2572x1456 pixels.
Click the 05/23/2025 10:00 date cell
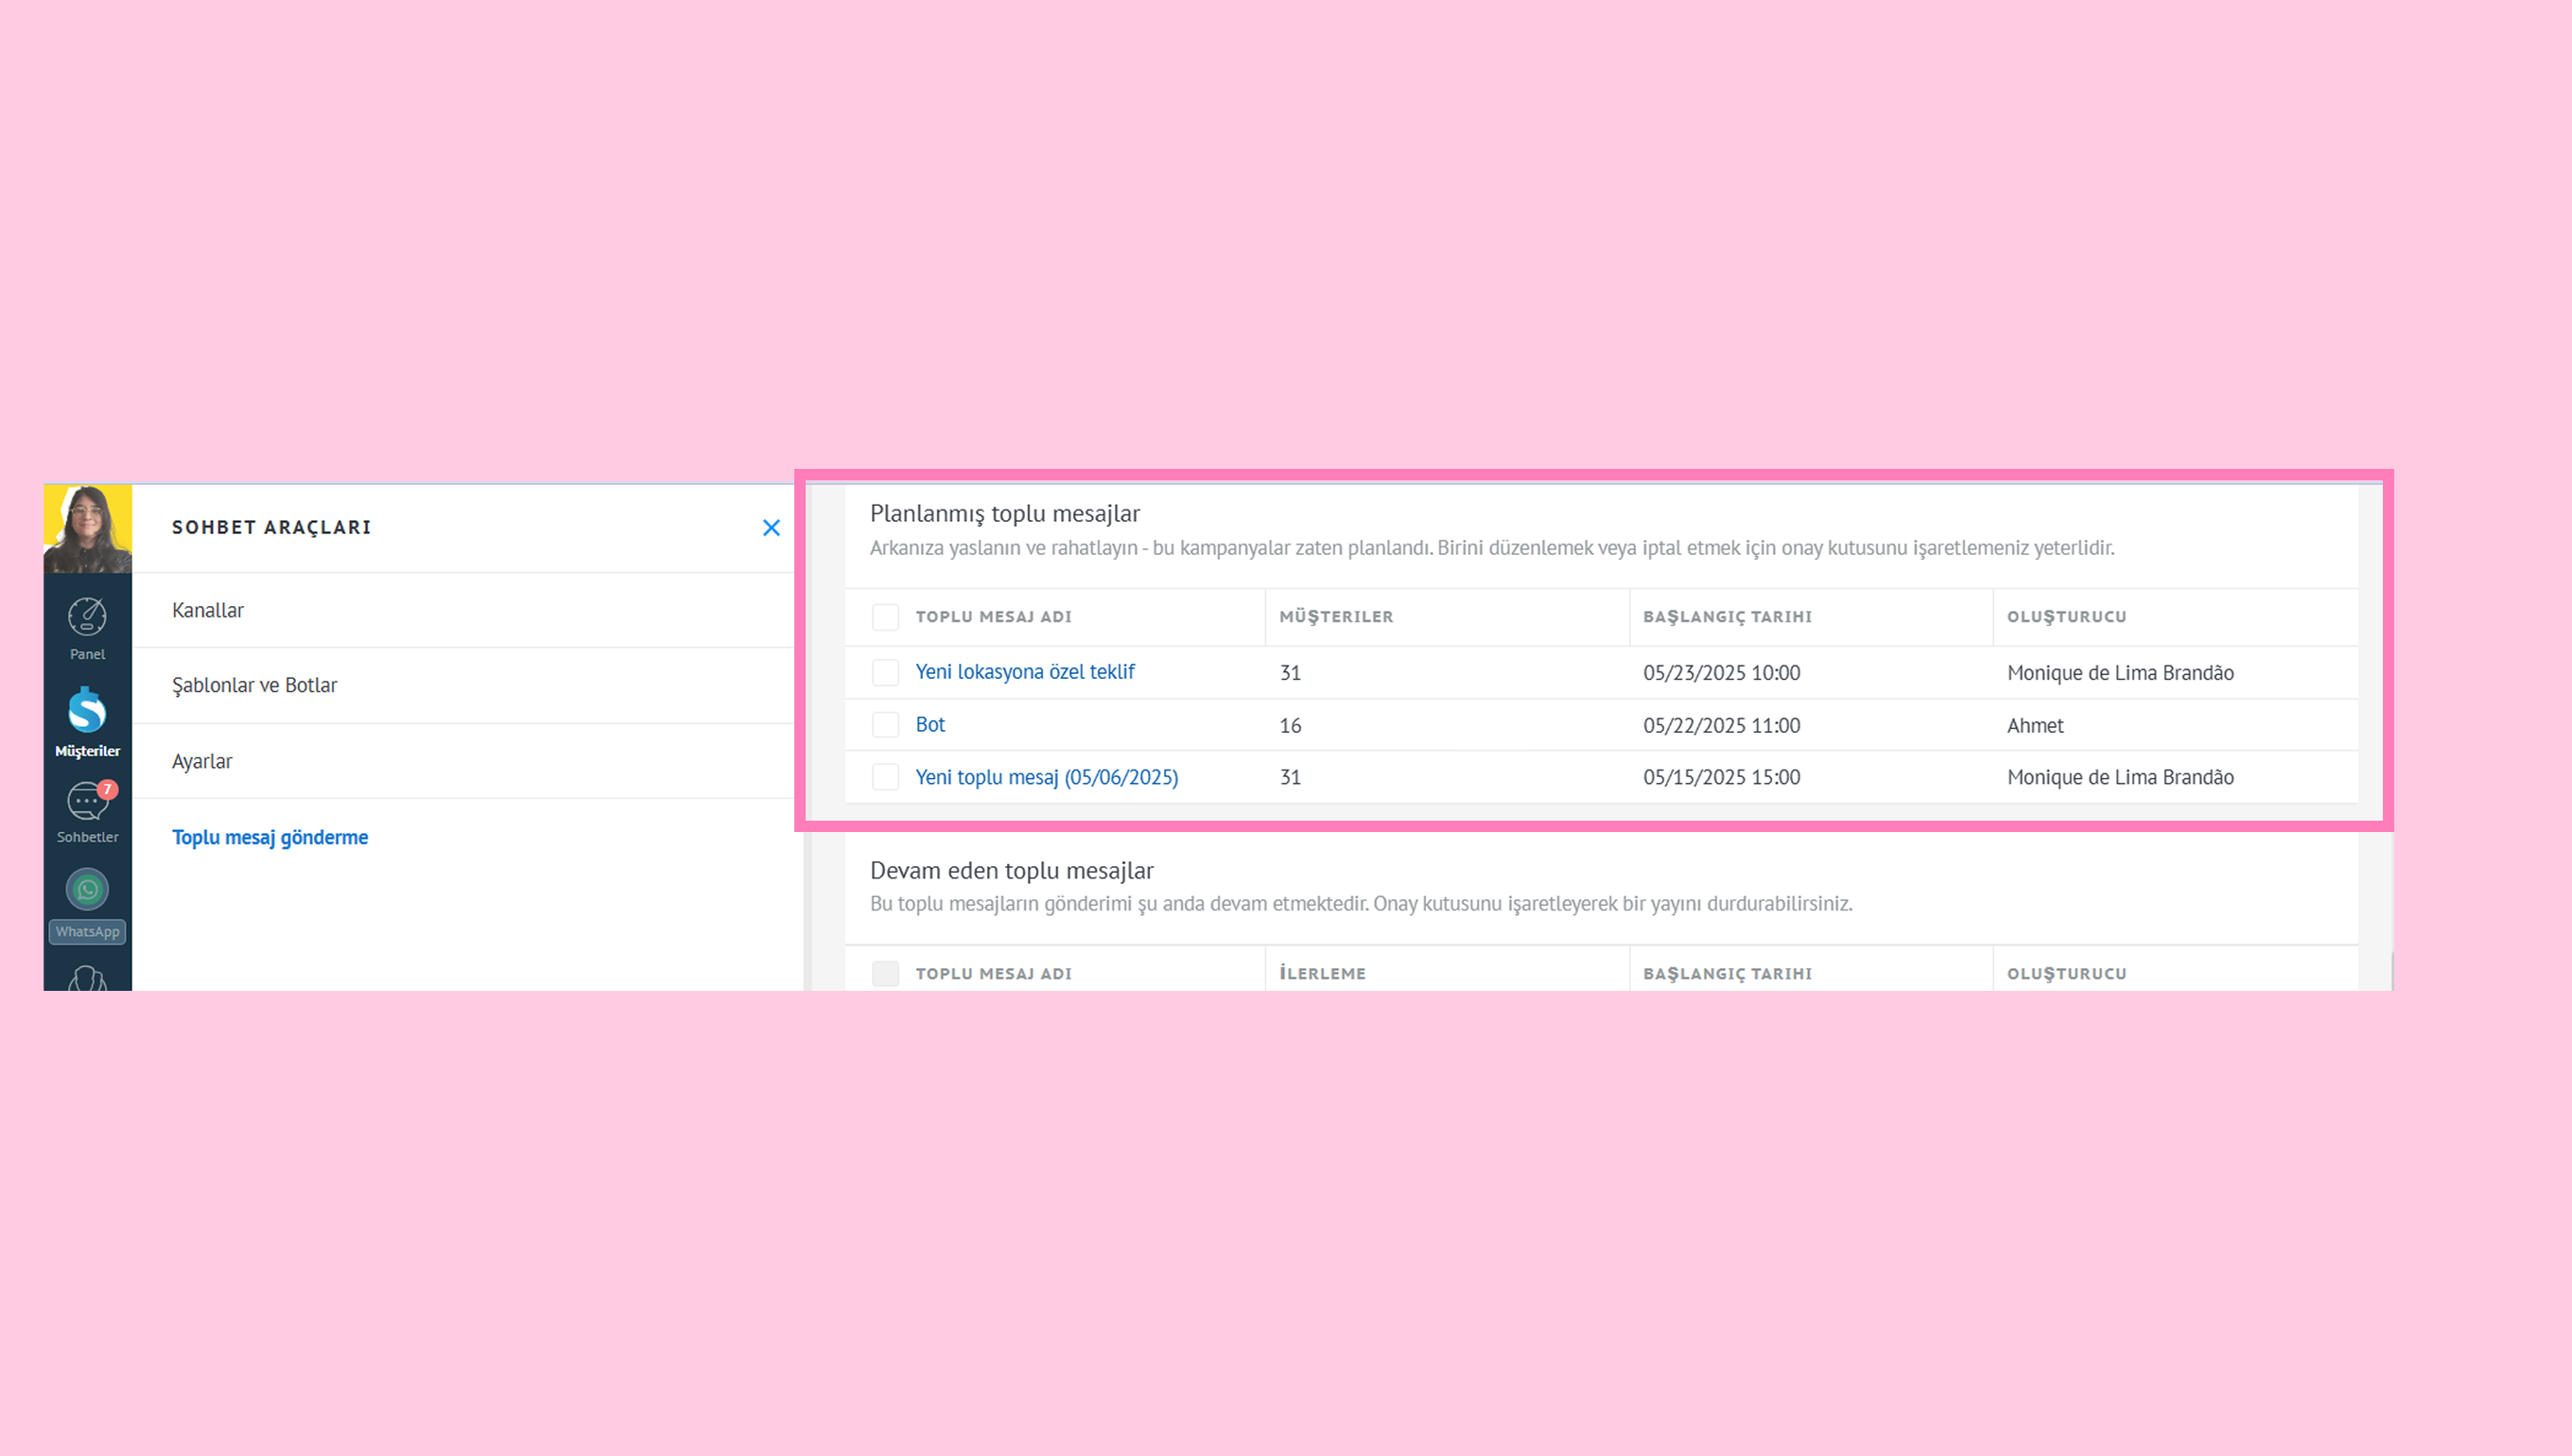click(1721, 673)
